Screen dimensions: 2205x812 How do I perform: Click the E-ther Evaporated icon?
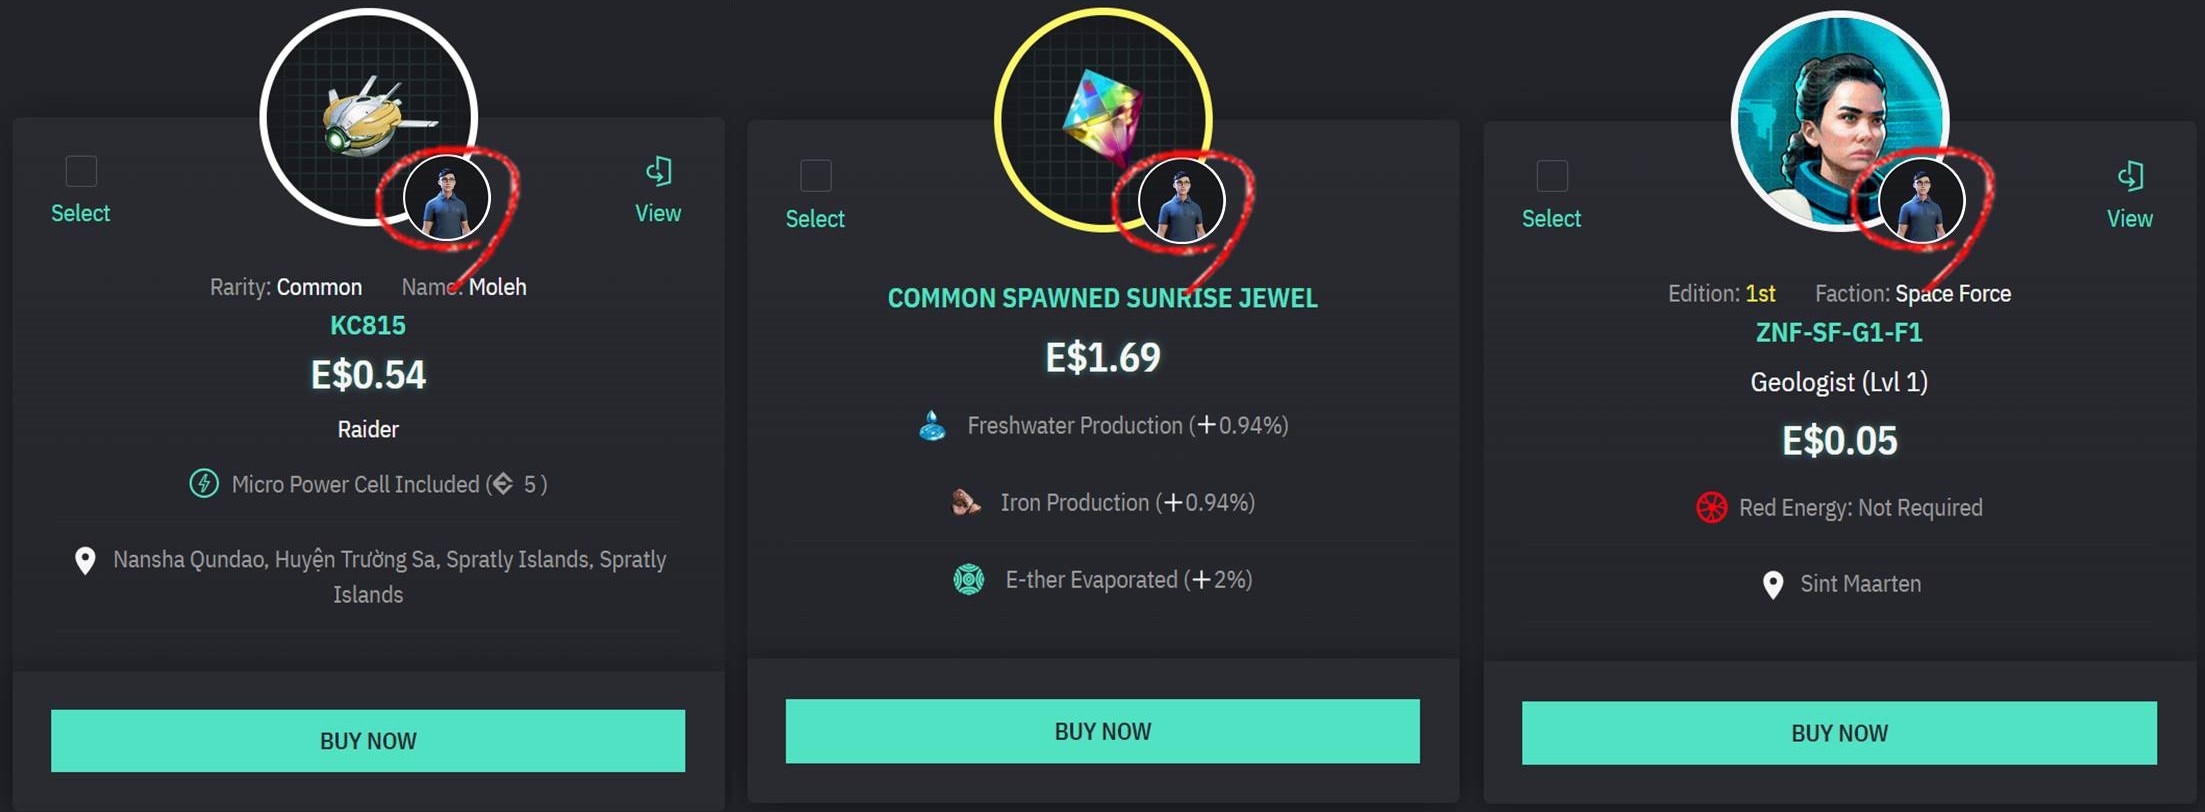pyautogui.click(x=968, y=580)
